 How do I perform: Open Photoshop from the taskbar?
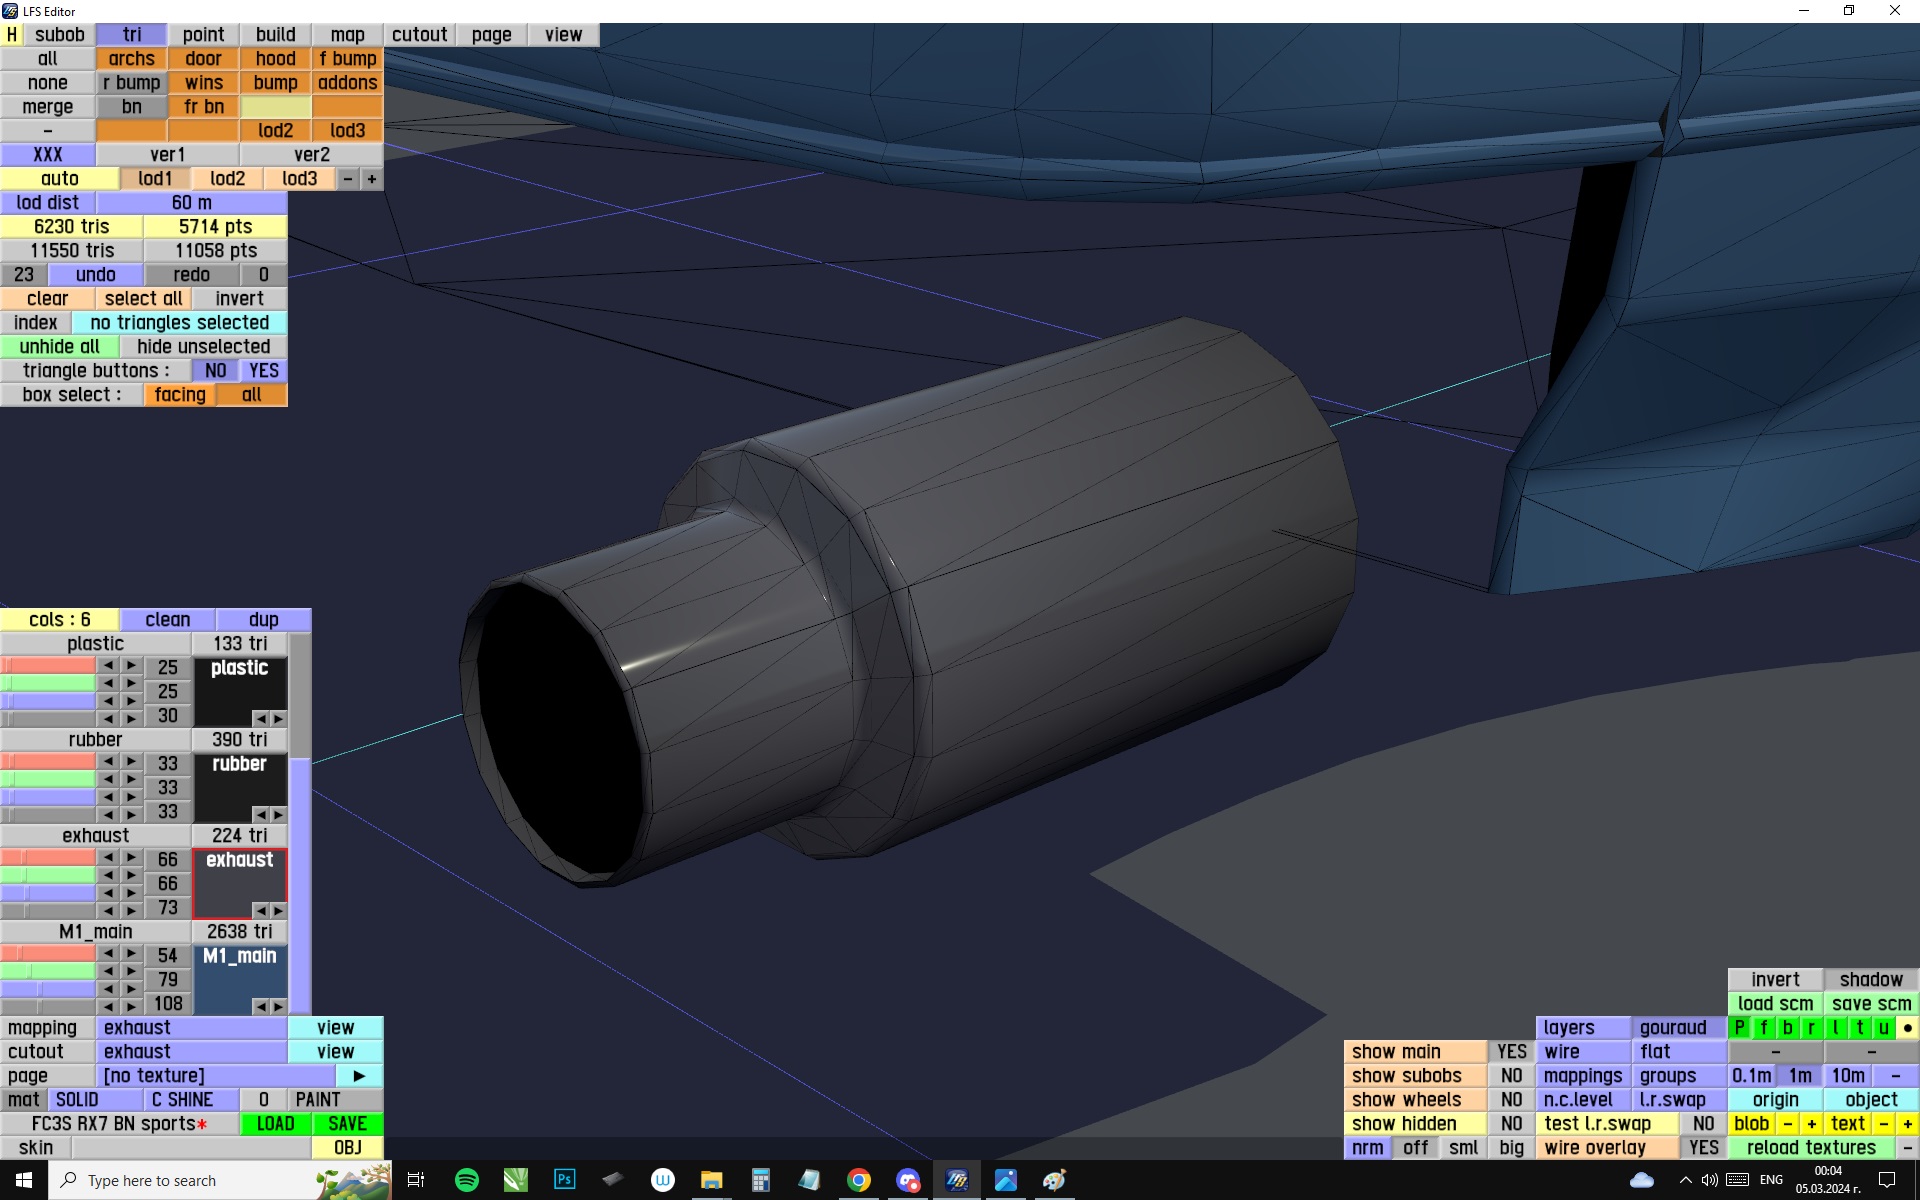point(564,1180)
